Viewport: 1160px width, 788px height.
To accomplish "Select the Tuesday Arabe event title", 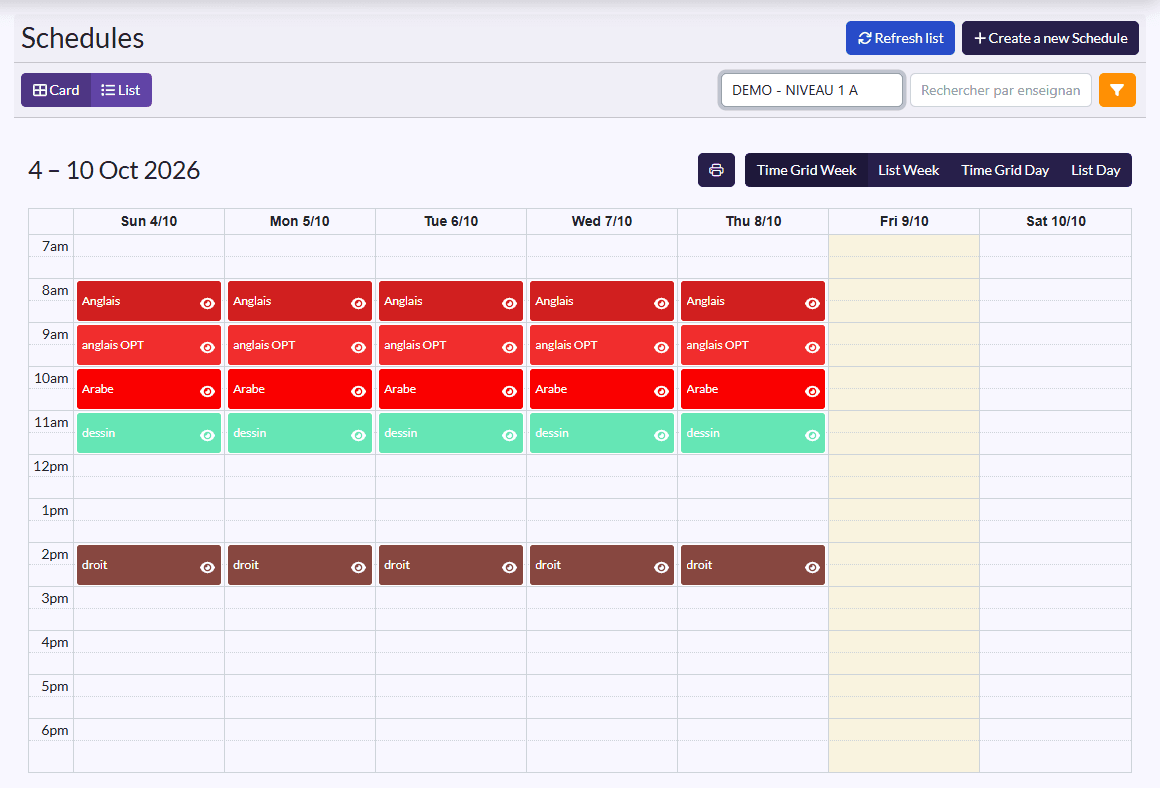I will 400,389.
